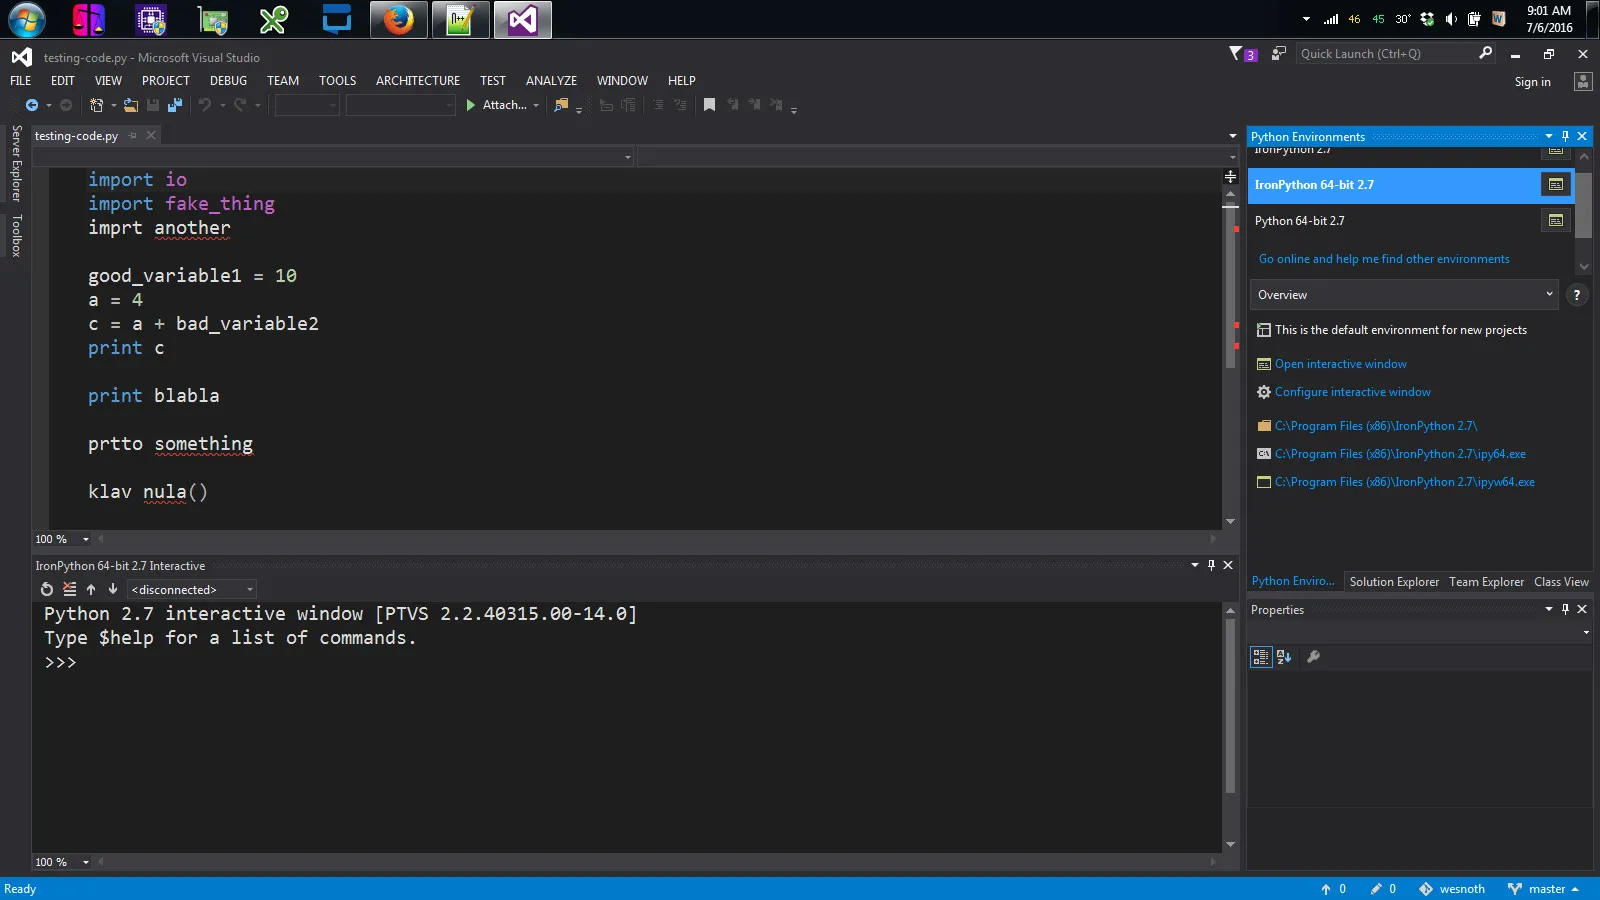Click the unpublished commits up-arrow in the status bar
1600x900 pixels.
1326,889
